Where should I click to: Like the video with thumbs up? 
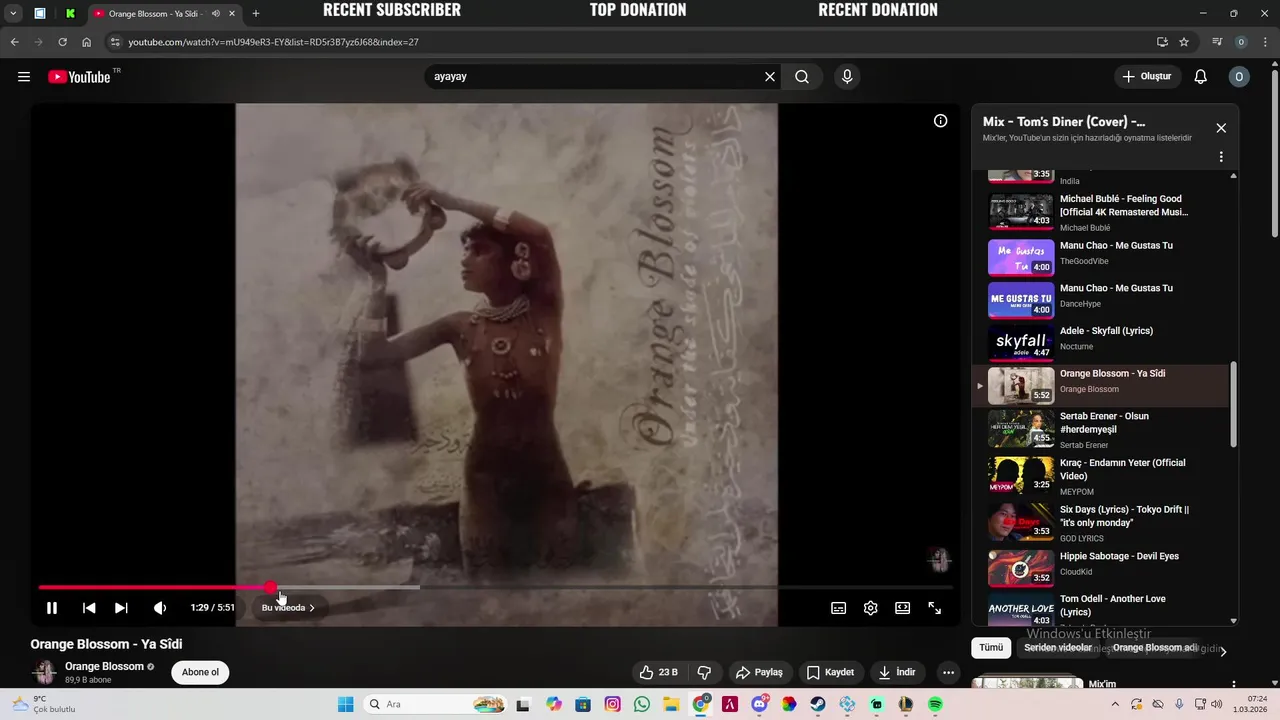point(659,672)
